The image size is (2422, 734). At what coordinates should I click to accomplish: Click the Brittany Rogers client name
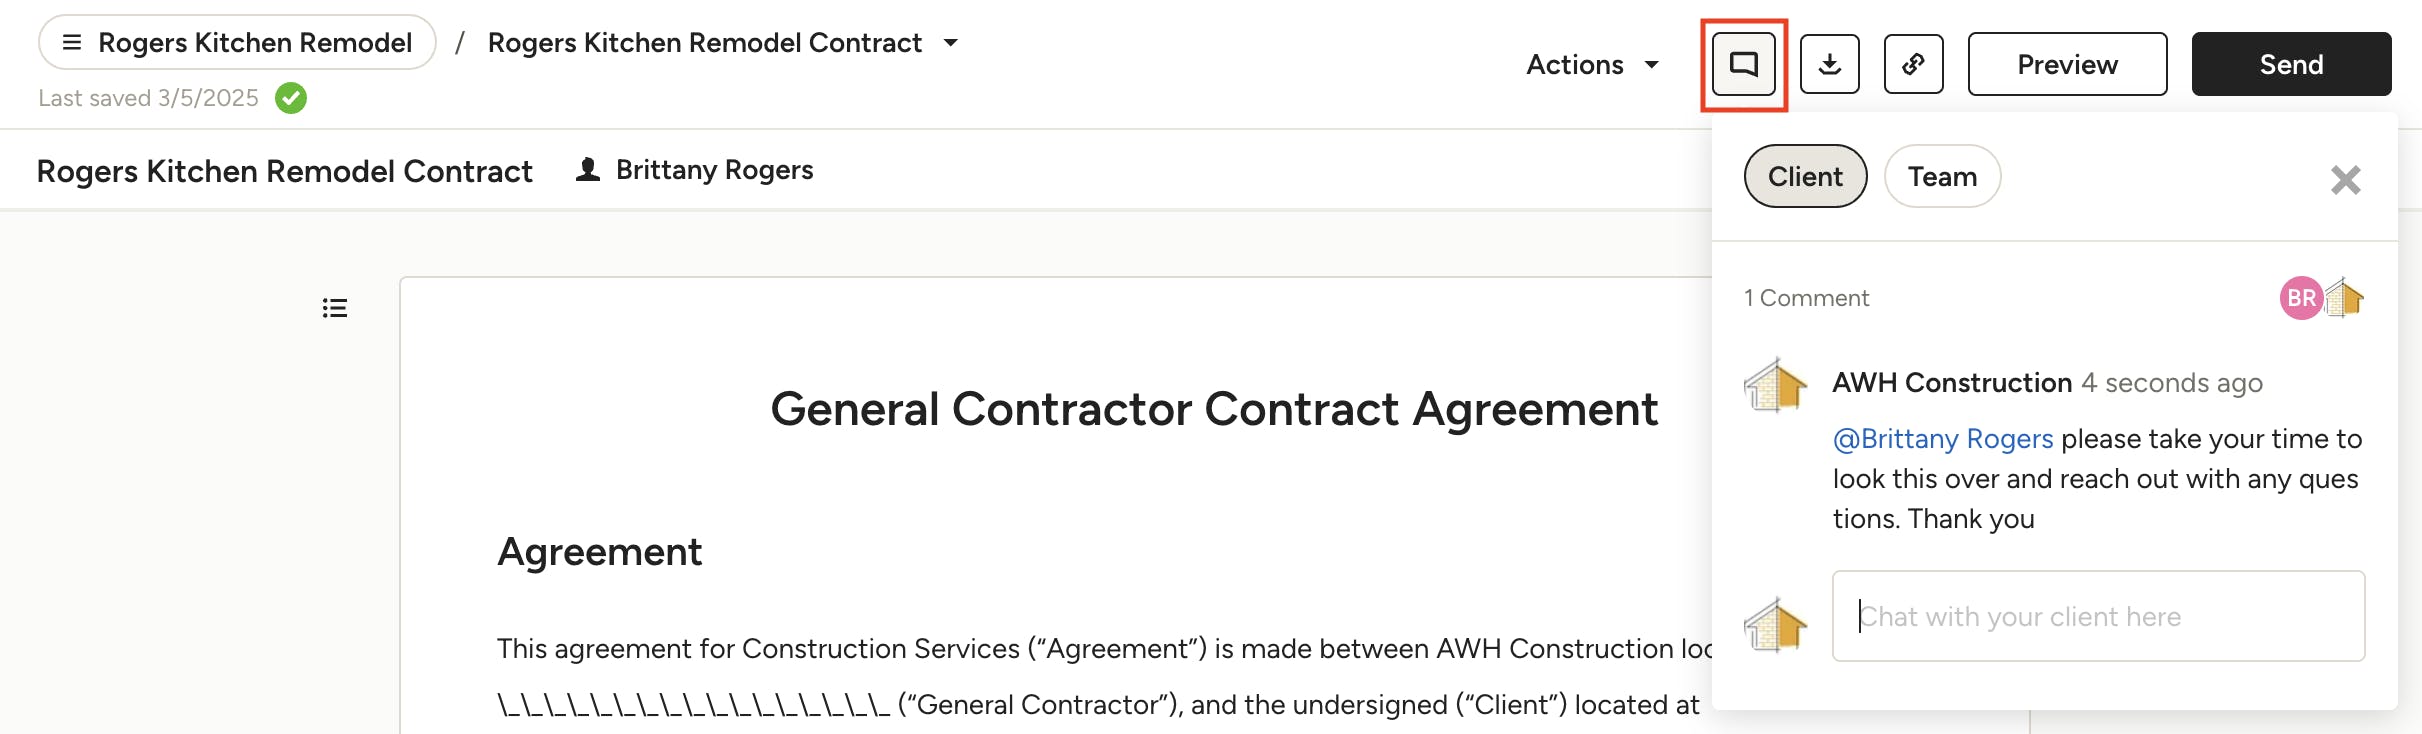(714, 170)
